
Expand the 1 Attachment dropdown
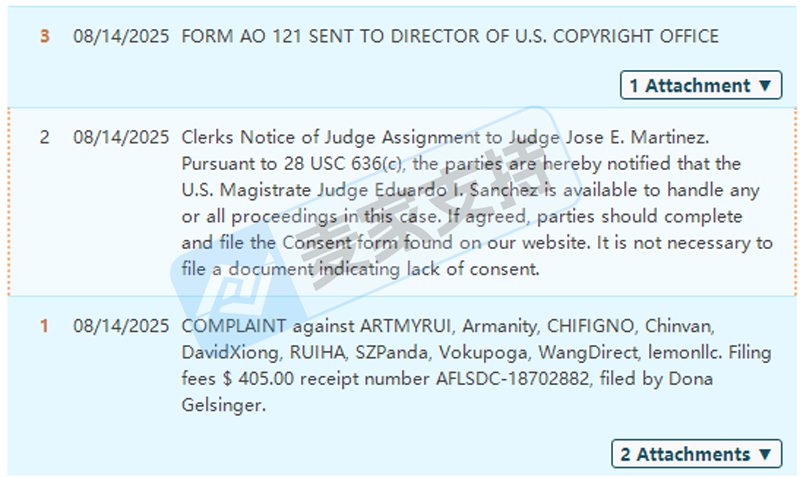coord(701,85)
